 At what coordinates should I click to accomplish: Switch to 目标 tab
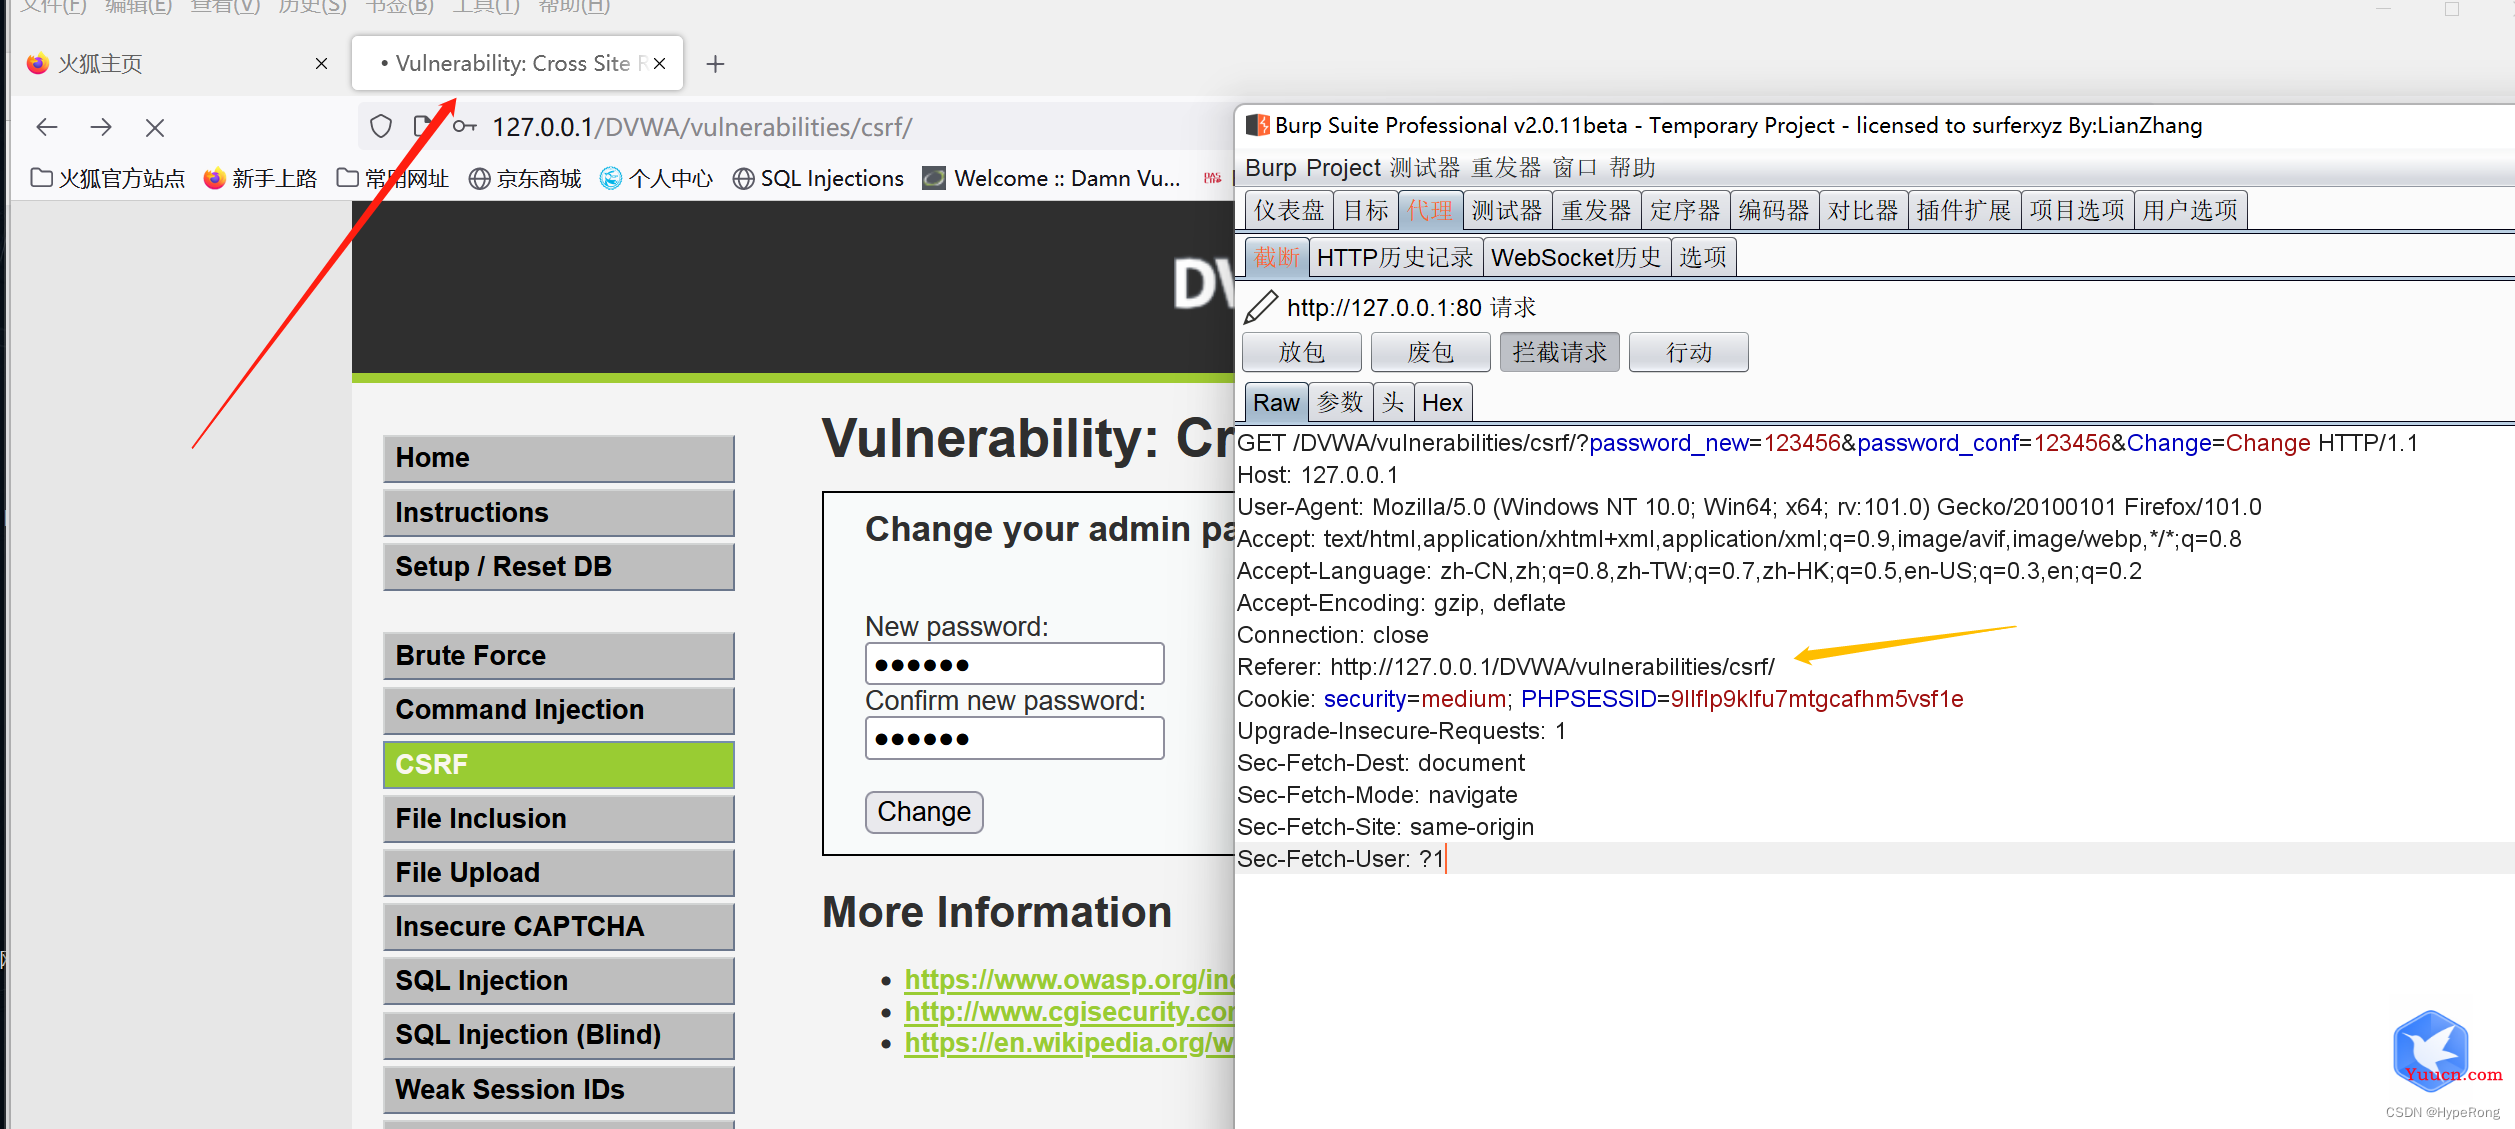tap(1366, 210)
